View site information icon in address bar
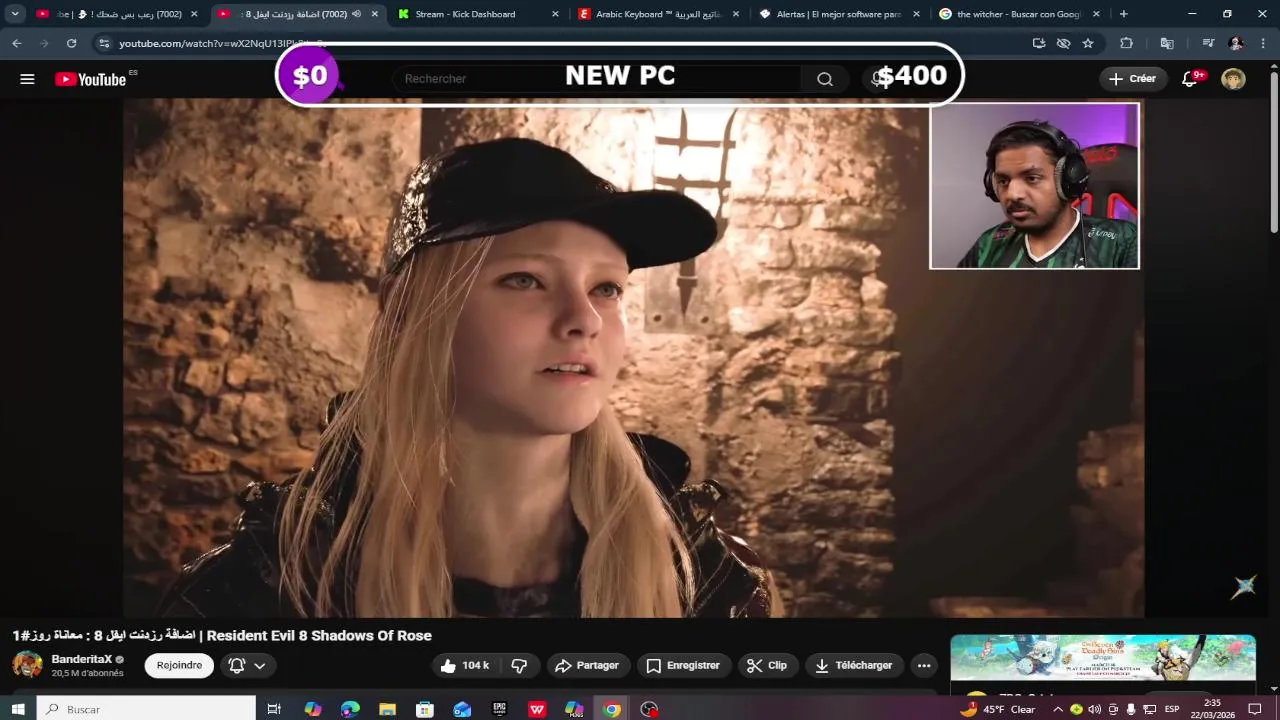The height and width of the screenshot is (720, 1280). (104, 43)
